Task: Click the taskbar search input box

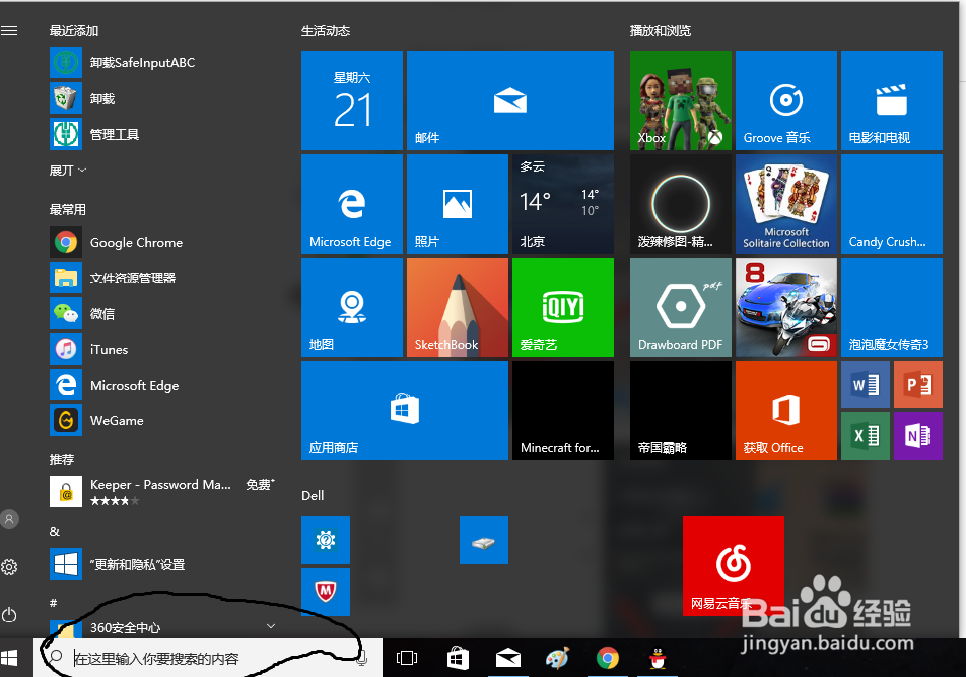Action: pyautogui.click(x=208, y=659)
